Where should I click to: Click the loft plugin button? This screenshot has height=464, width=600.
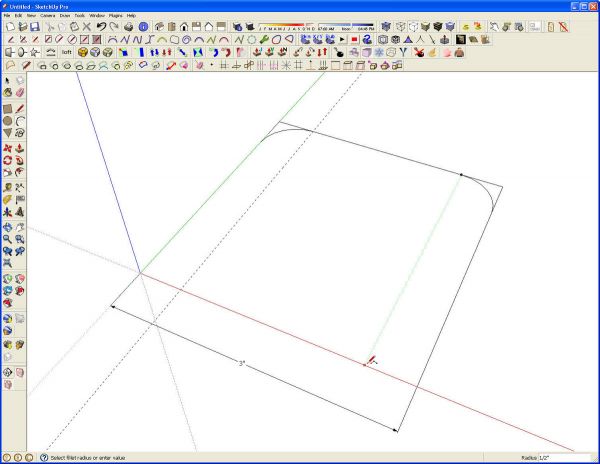(67, 52)
